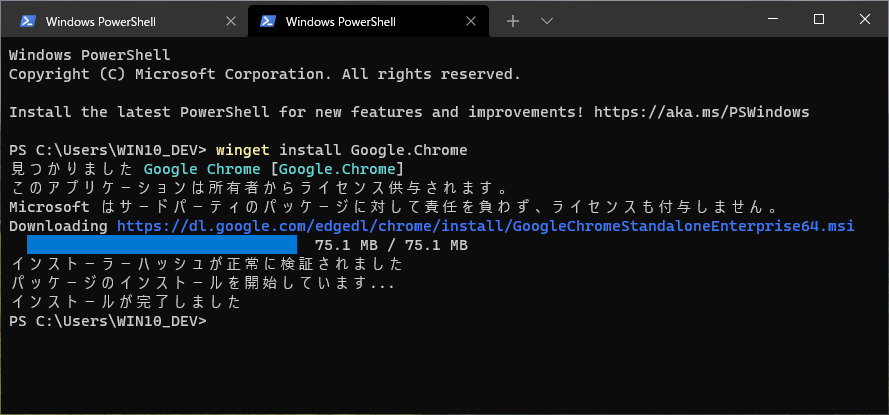The width and height of the screenshot is (889, 415).
Task: Click the PowerShell icon on the first tab
Action: pyautogui.click(x=27, y=21)
